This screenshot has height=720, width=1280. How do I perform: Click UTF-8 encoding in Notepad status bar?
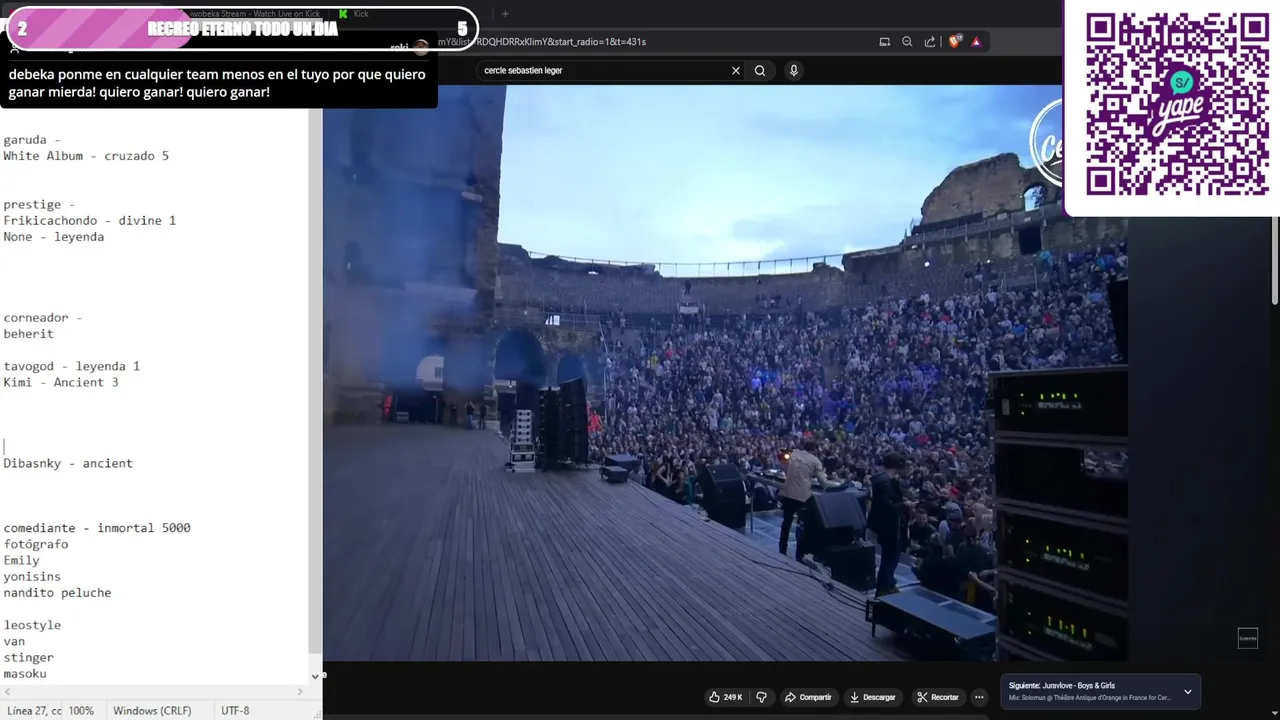[235, 710]
